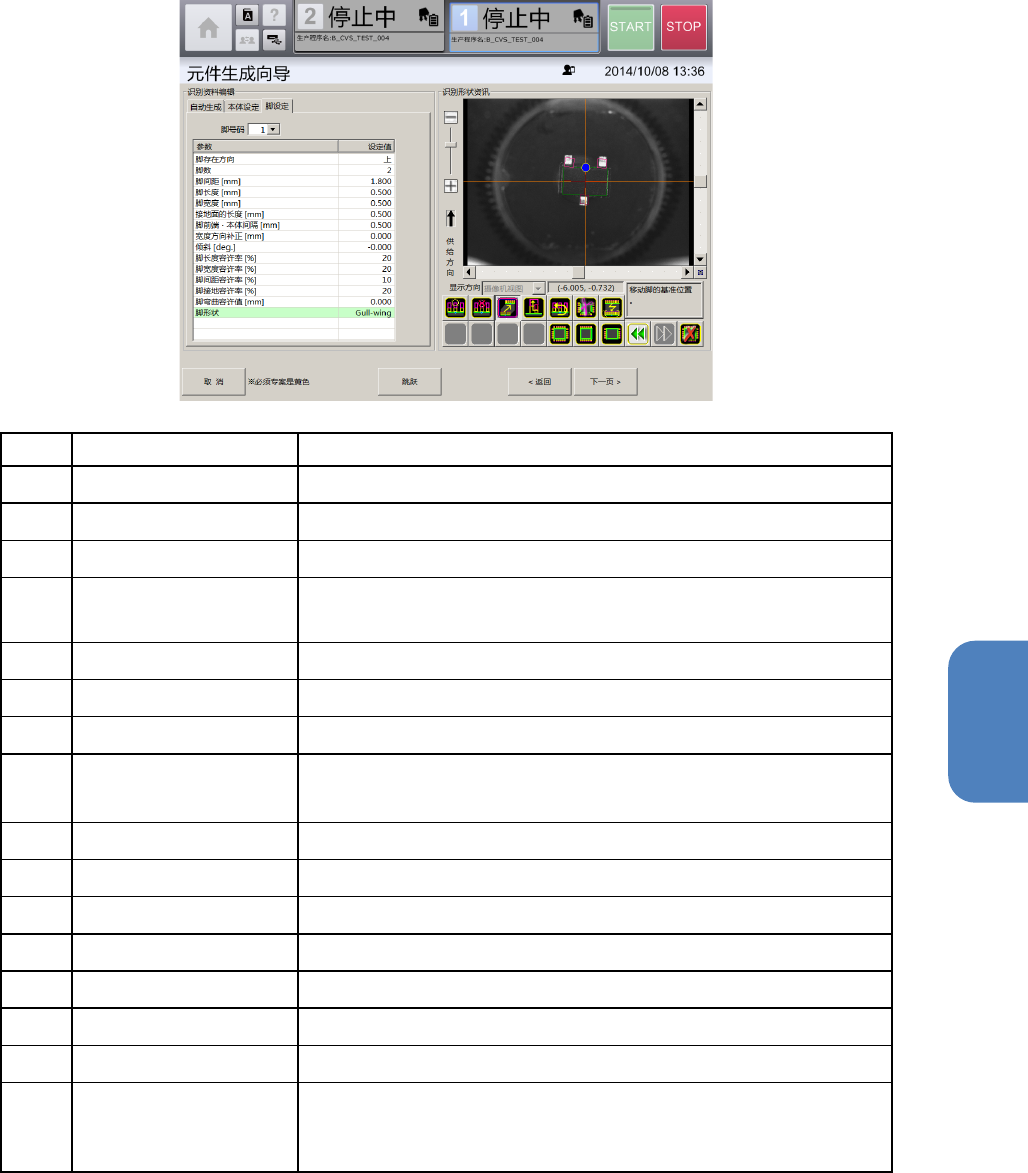Go to the home screen icon
The width and height of the screenshot is (1028, 1173).
[x=208, y=28]
